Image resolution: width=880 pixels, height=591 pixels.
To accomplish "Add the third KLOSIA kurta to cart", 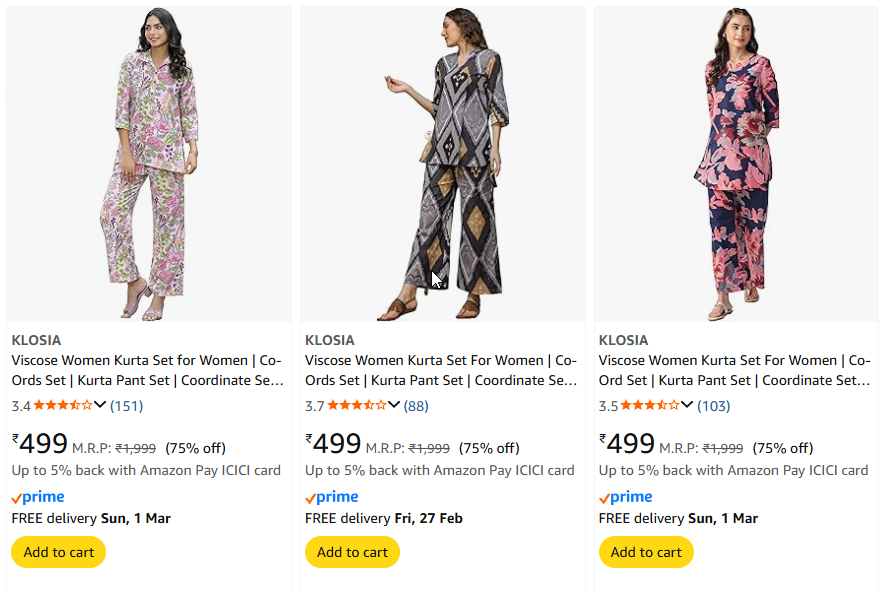I will [646, 552].
